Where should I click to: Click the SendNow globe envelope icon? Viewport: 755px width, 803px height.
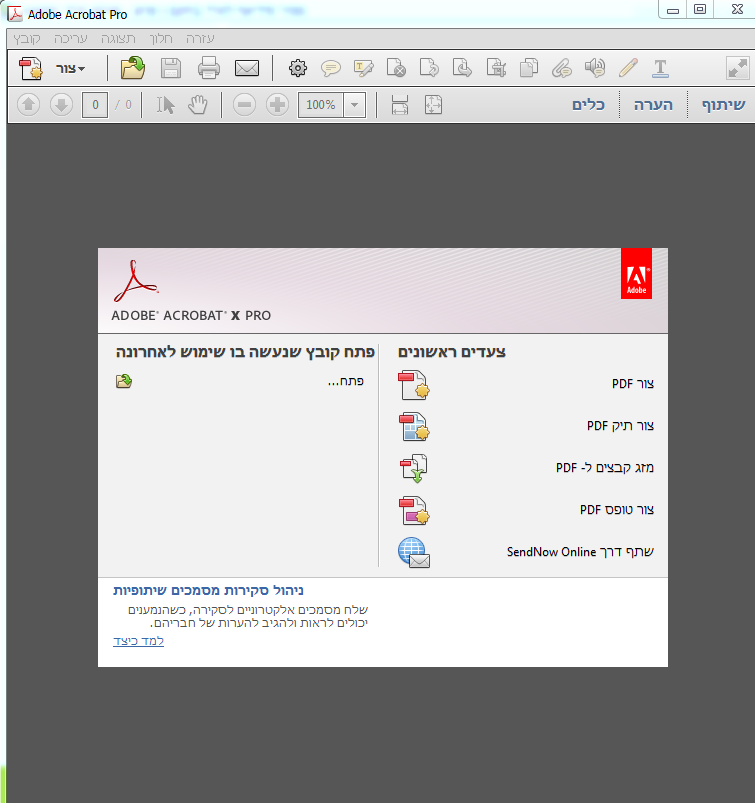(414, 553)
